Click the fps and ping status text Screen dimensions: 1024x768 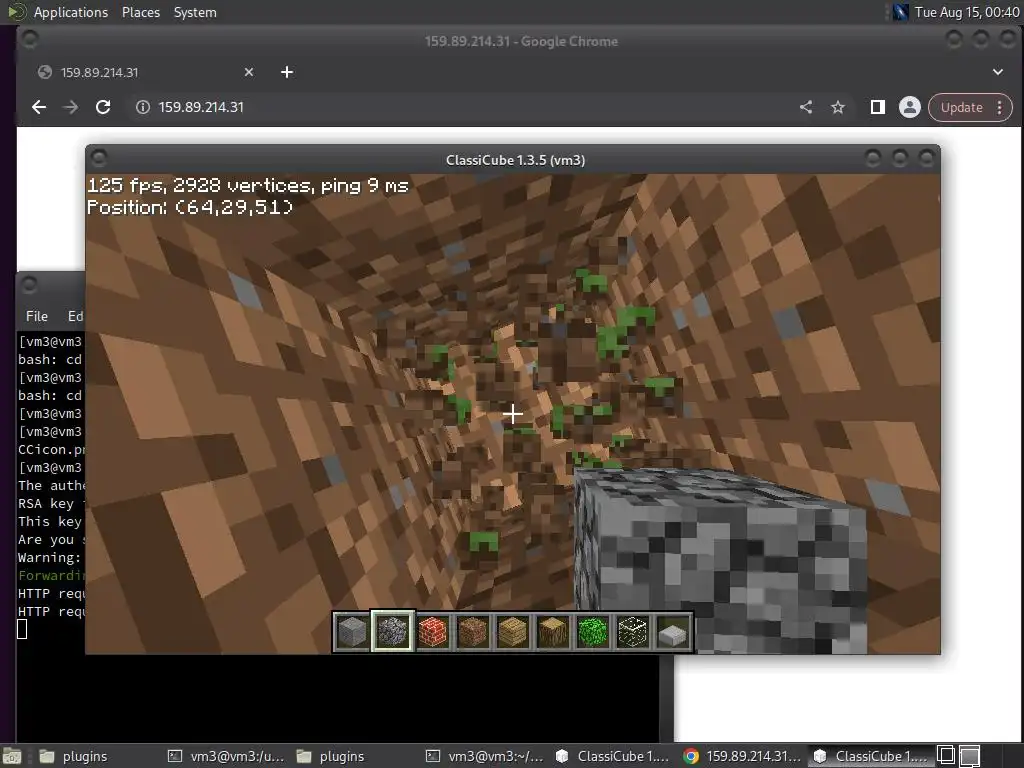coord(248,185)
